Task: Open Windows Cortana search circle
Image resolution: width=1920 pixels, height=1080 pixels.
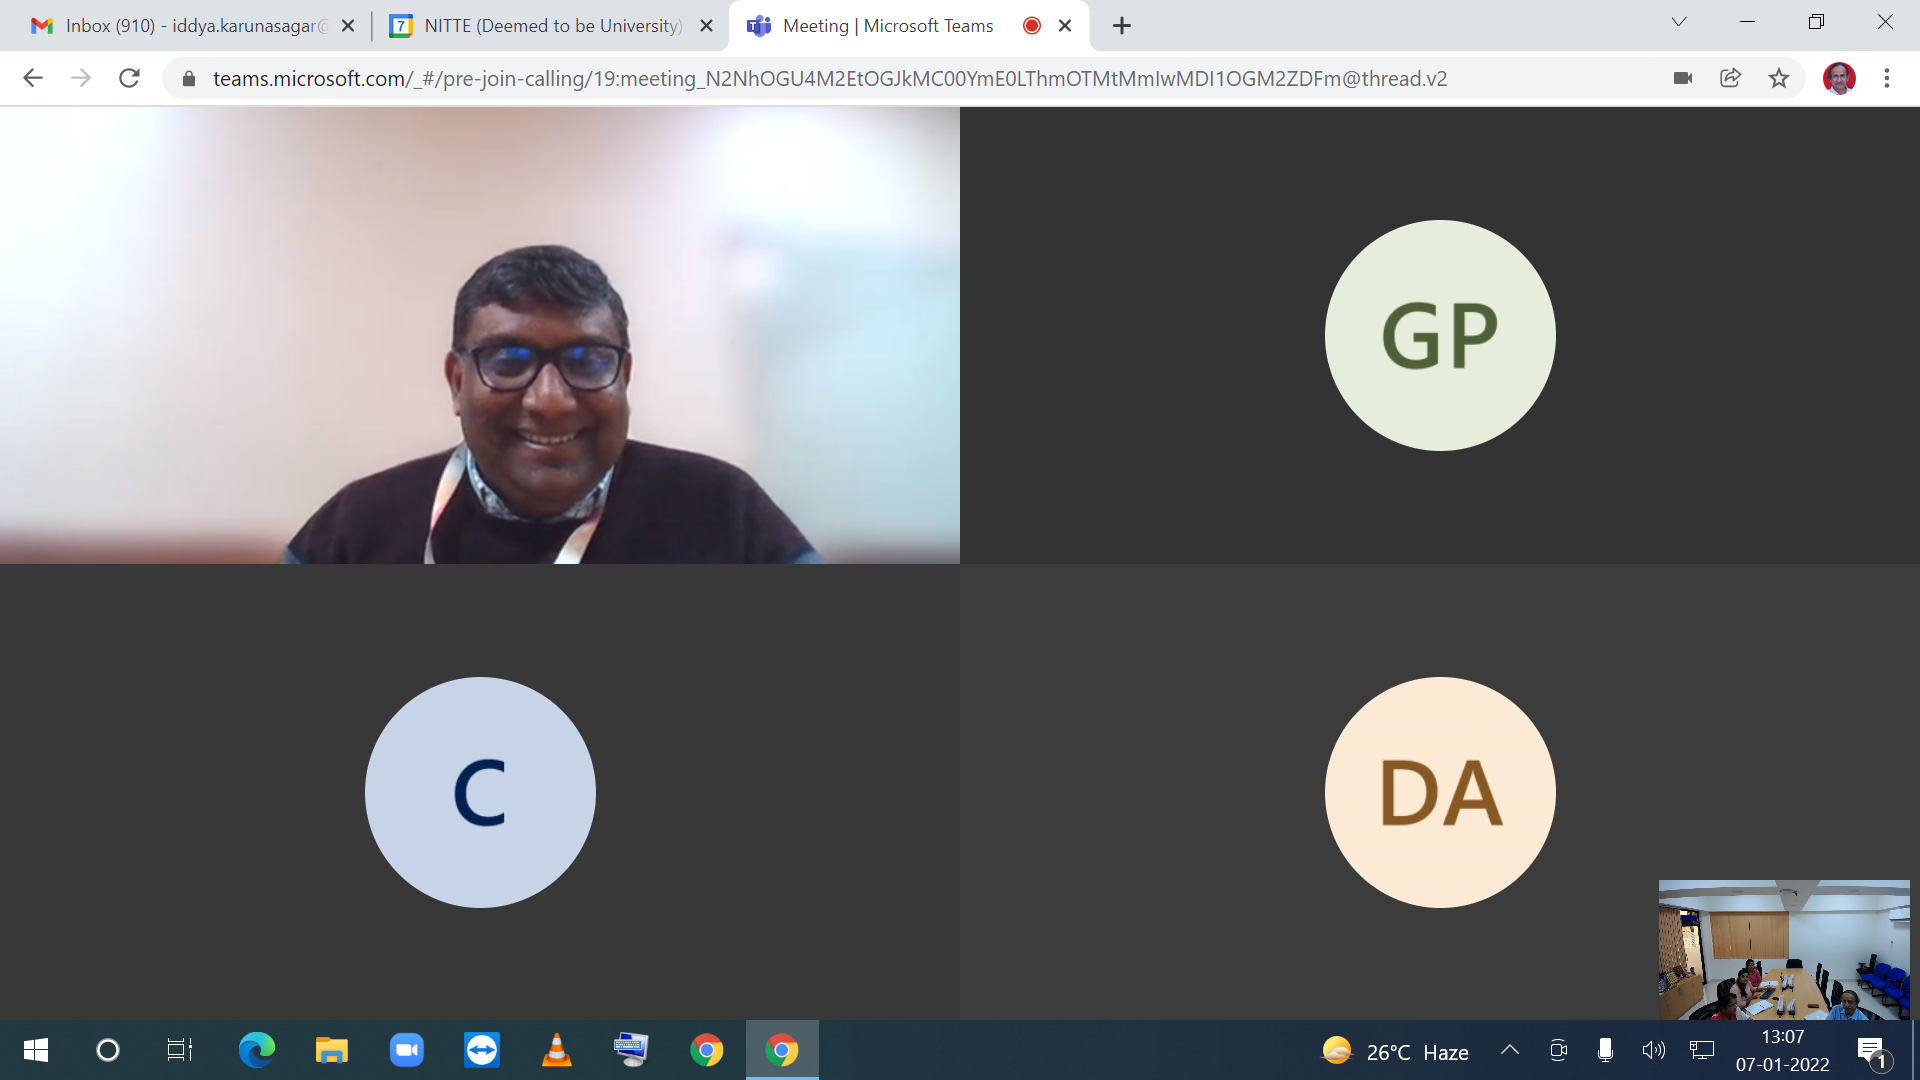Action: point(108,1050)
